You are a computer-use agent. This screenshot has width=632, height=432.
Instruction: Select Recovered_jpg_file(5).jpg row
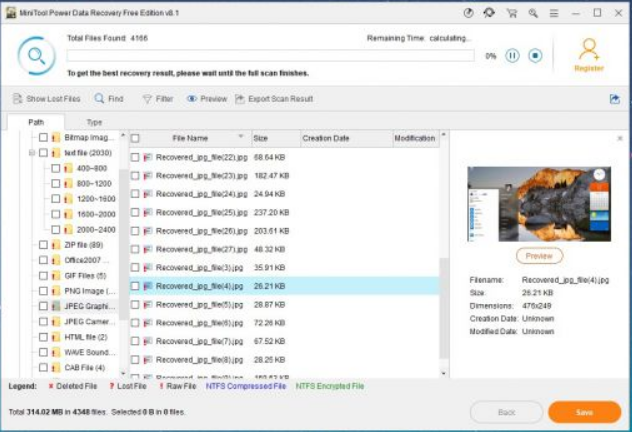(284, 305)
